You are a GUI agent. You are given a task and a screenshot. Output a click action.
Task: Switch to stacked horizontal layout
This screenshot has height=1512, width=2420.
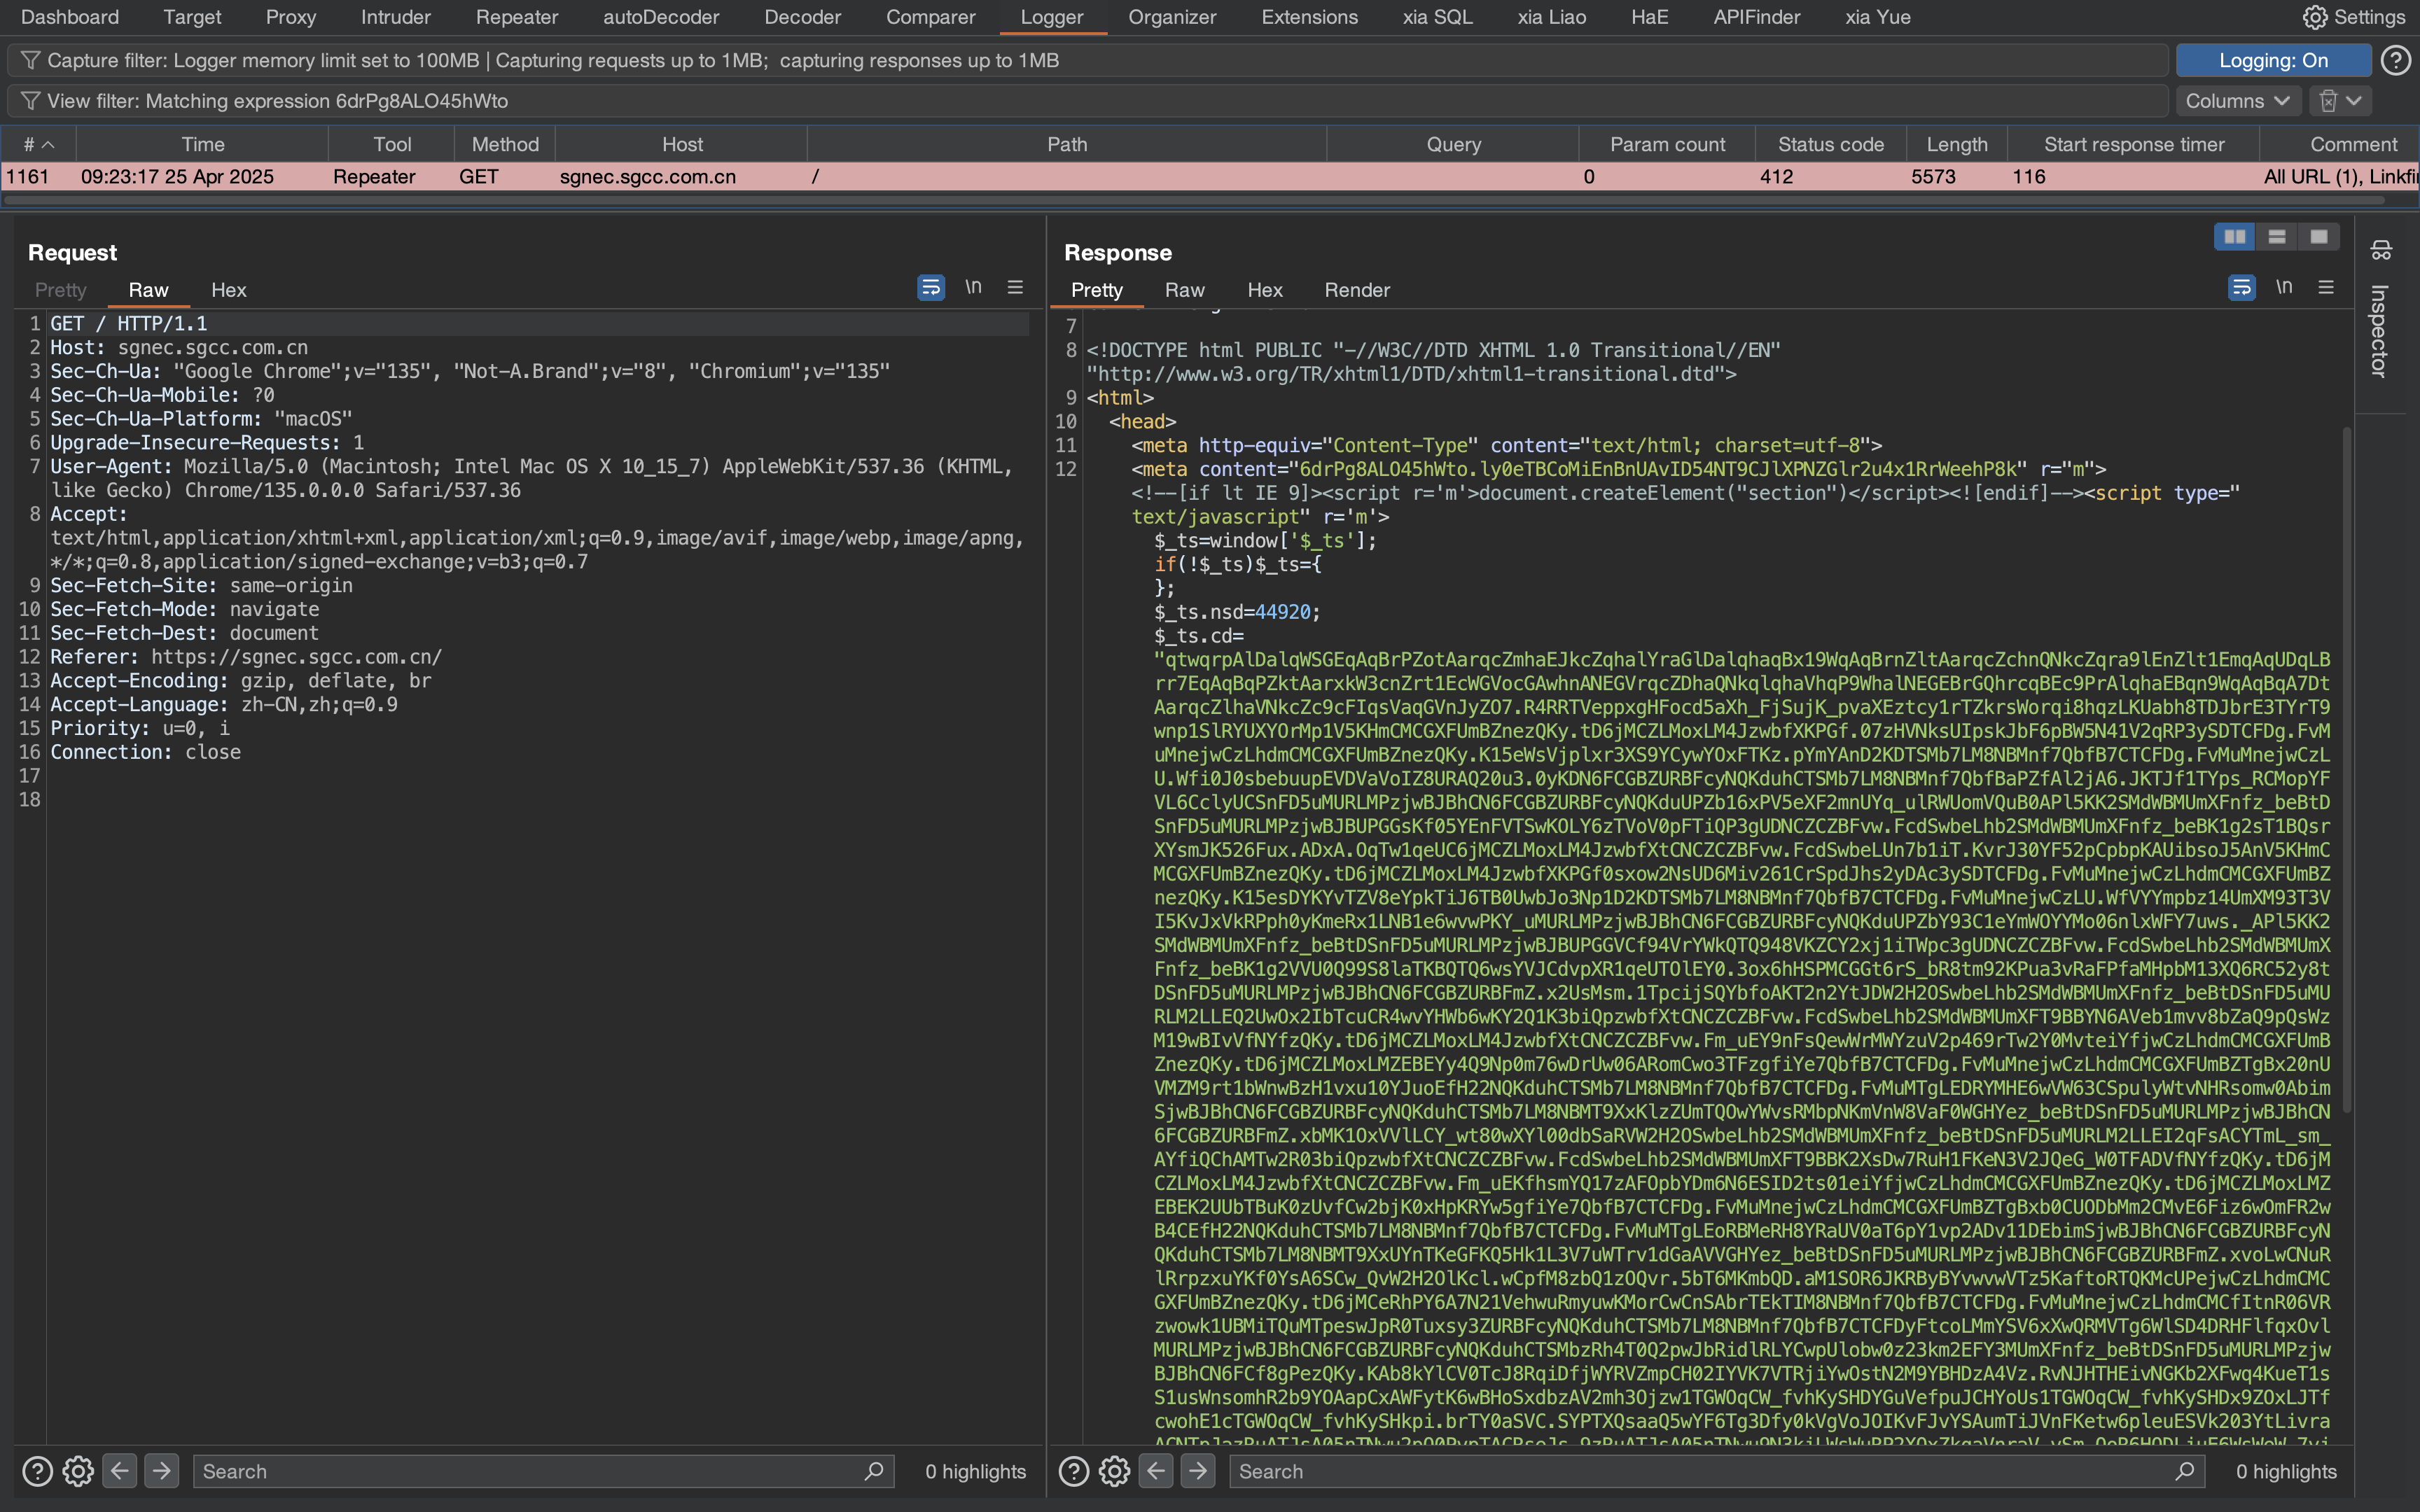[x=2277, y=237]
